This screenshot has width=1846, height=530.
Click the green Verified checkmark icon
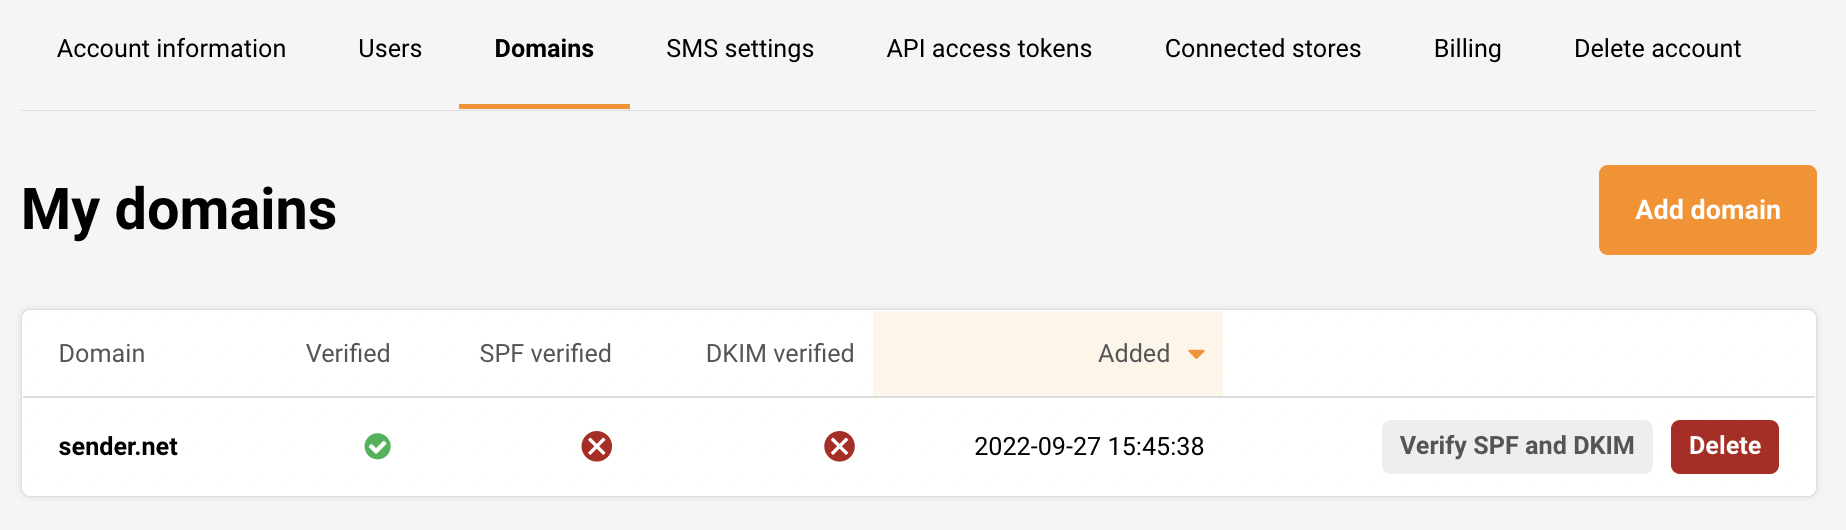pos(377,446)
